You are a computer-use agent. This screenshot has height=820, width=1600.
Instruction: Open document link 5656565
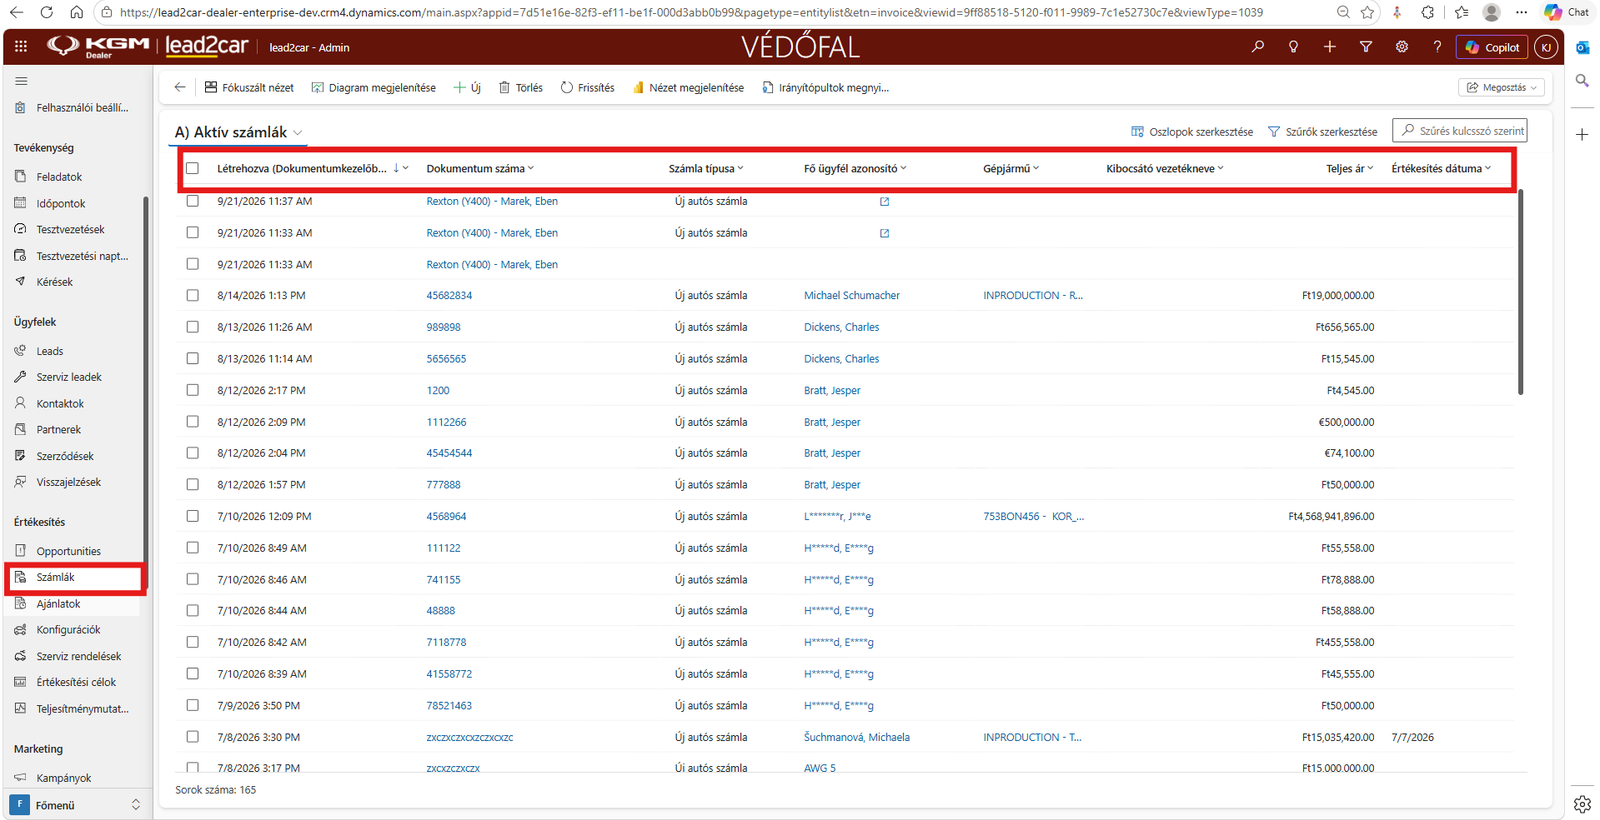click(446, 359)
